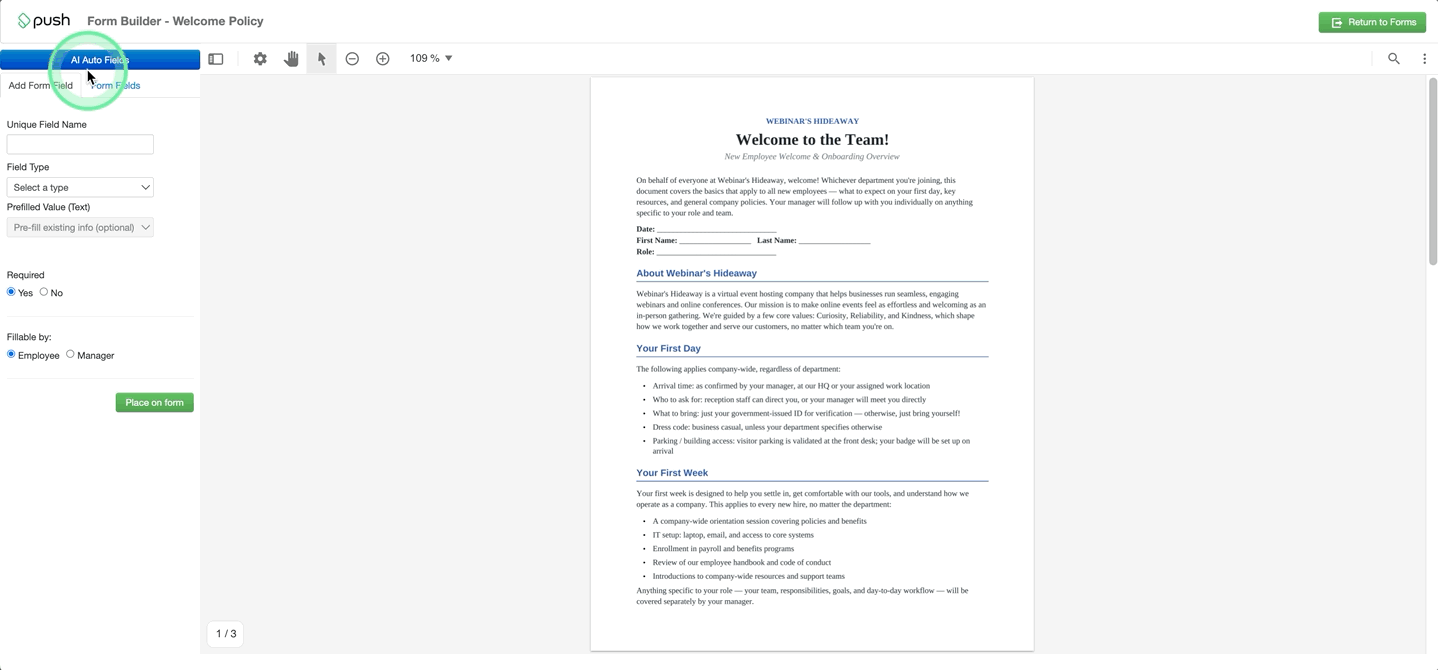Open the three-dot more menu
This screenshot has height=670, width=1438.
[x=1425, y=59]
